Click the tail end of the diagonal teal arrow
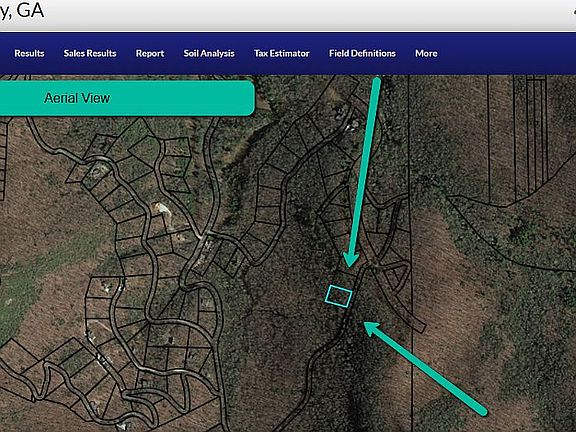Image resolution: width=576 pixels, height=432 pixels. pyautogui.click(x=483, y=412)
